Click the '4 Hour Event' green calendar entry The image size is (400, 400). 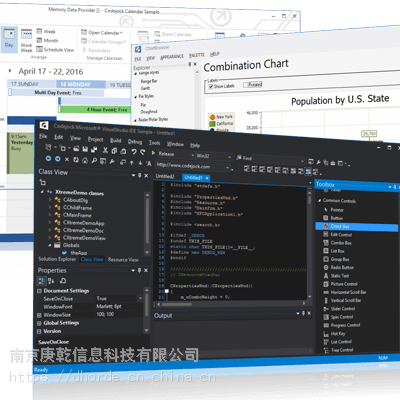(94, 109)
